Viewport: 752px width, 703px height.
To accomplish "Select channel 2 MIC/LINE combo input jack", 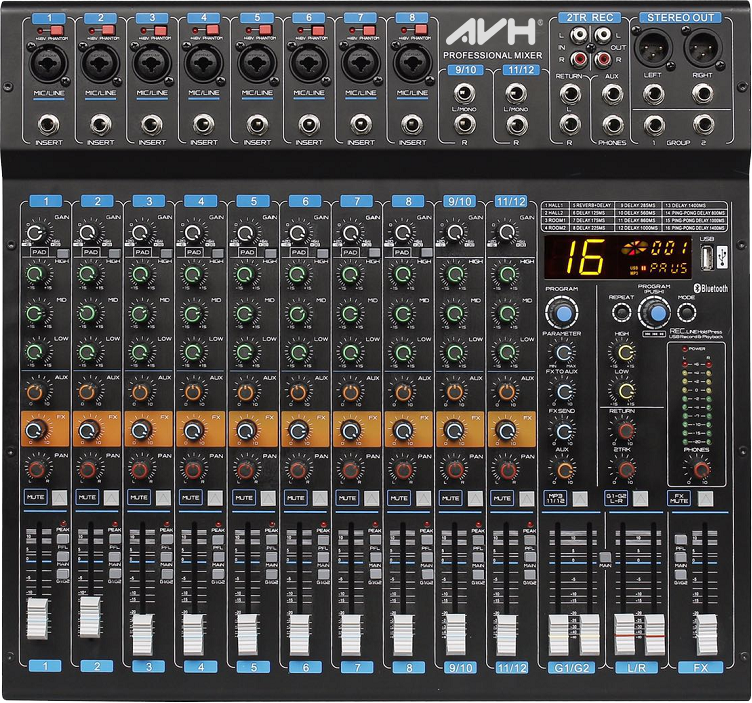I will coord(101,63).
